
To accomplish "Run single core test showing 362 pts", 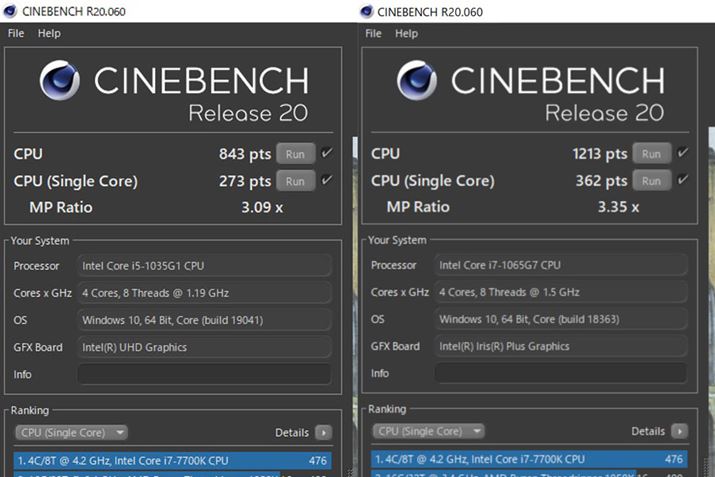I will 652,181.
